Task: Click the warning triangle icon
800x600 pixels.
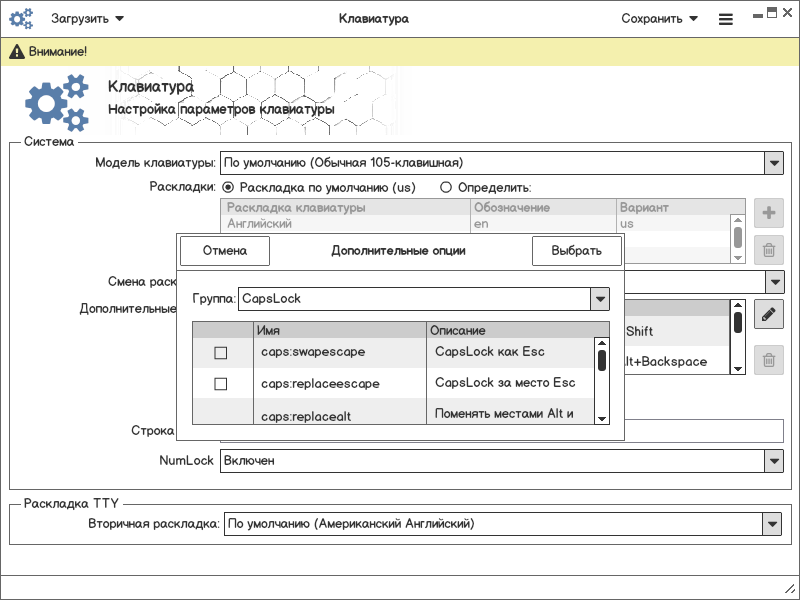Action: tap(16, 51)
